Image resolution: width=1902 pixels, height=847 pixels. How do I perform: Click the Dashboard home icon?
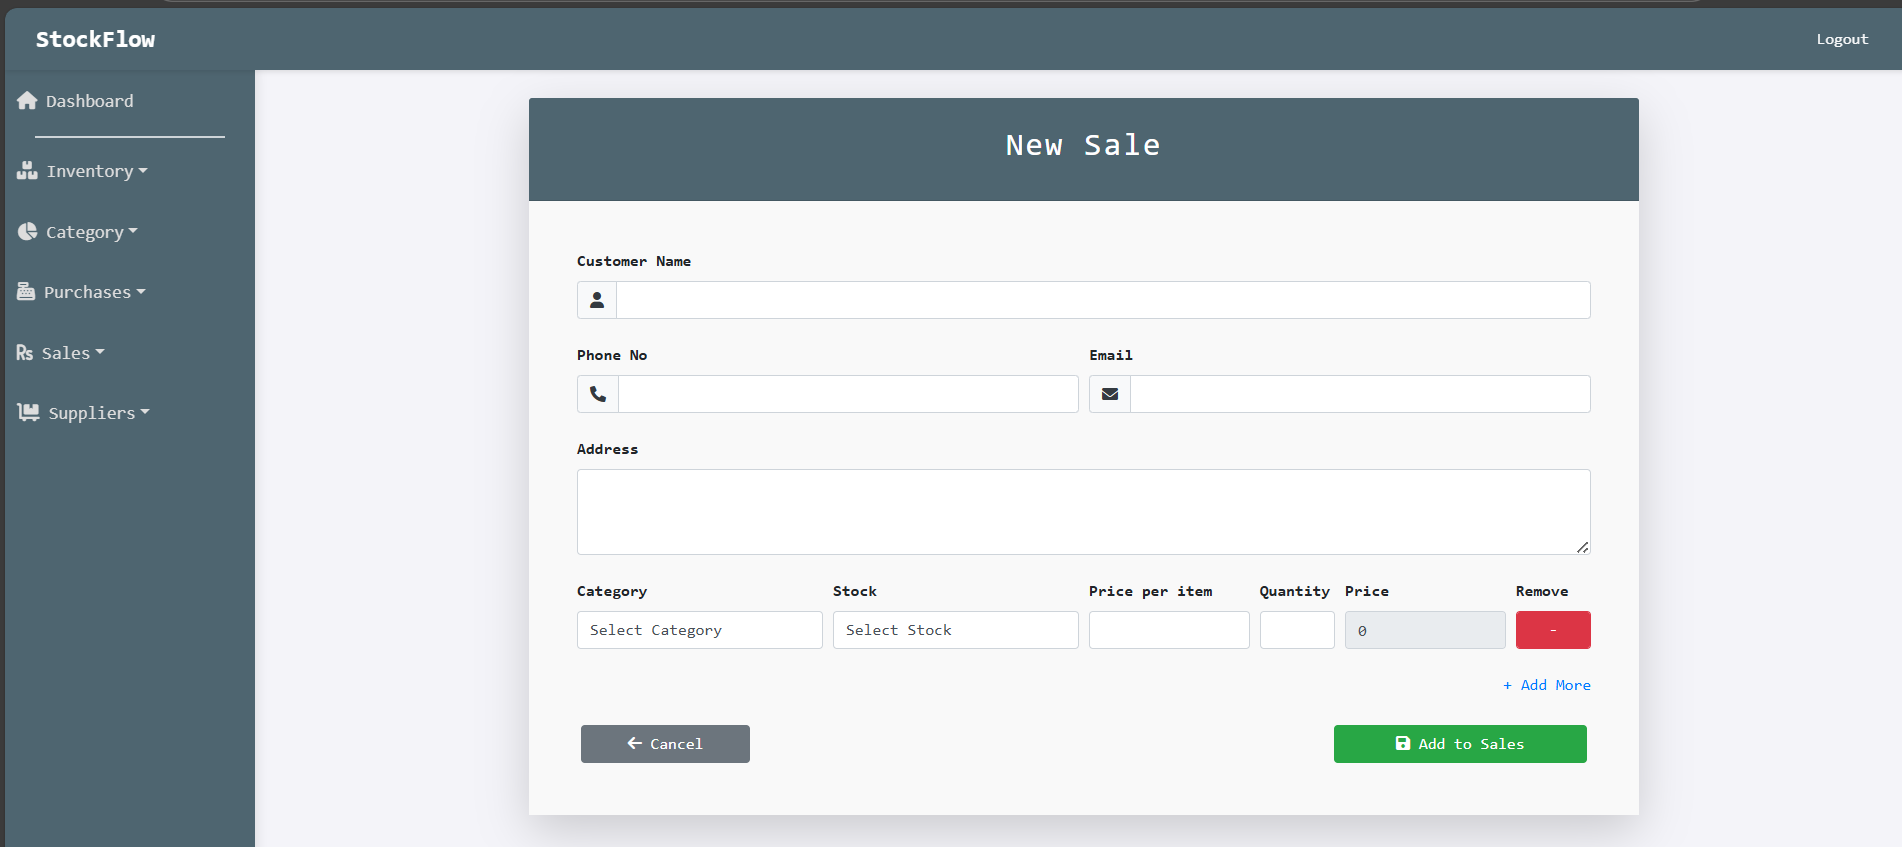(27, 101)
